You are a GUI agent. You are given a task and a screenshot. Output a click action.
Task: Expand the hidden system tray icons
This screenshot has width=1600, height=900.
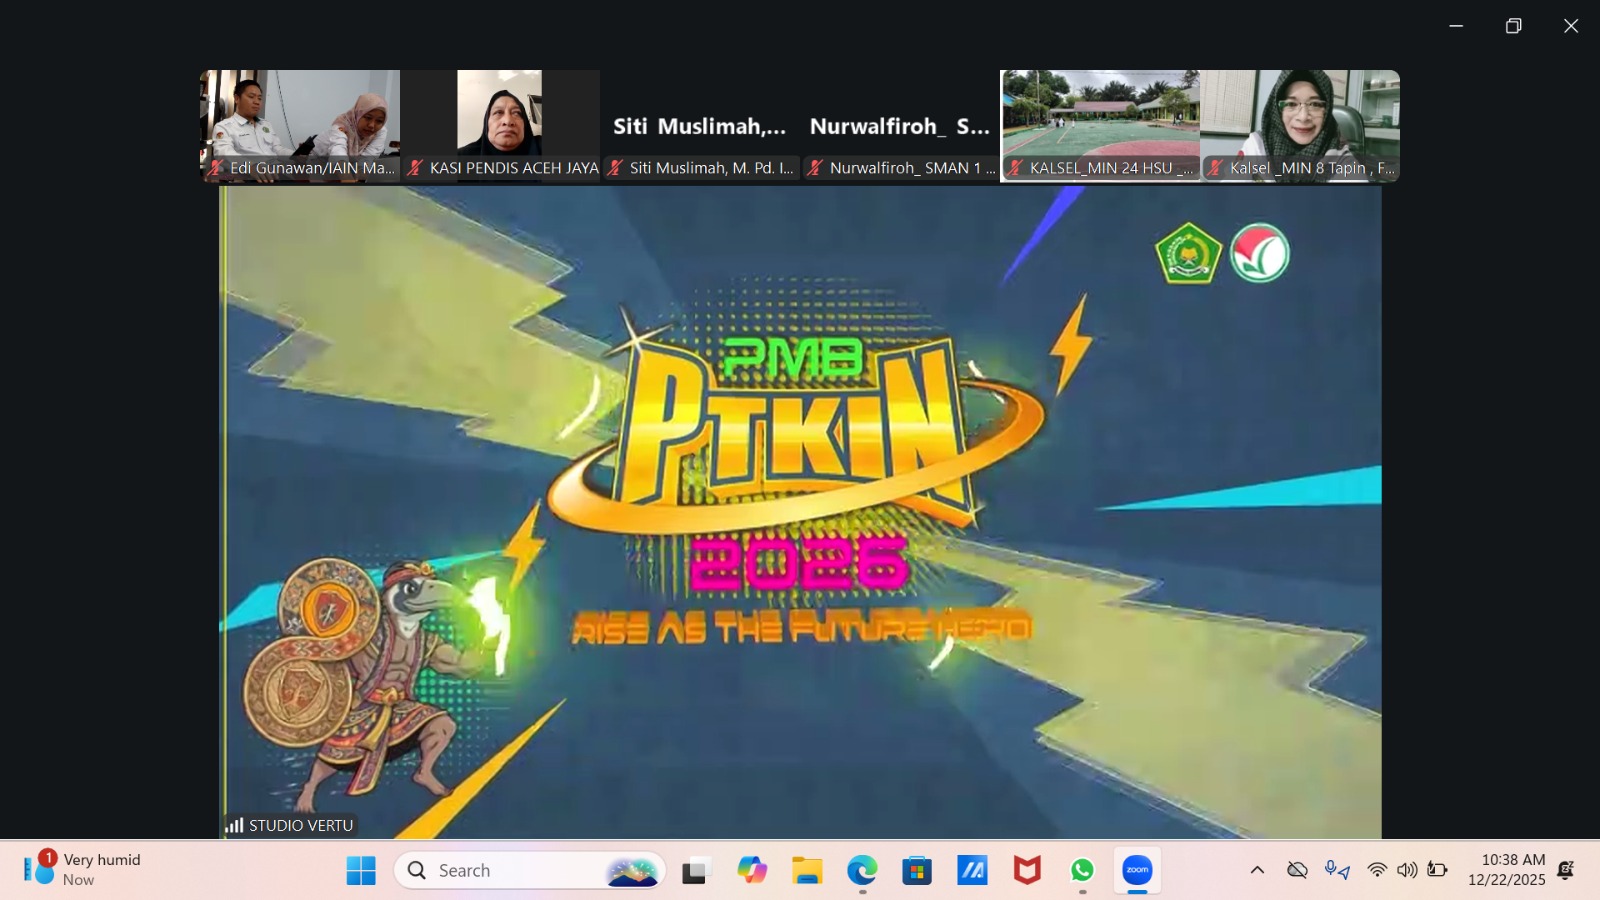tap(1257, 870)
